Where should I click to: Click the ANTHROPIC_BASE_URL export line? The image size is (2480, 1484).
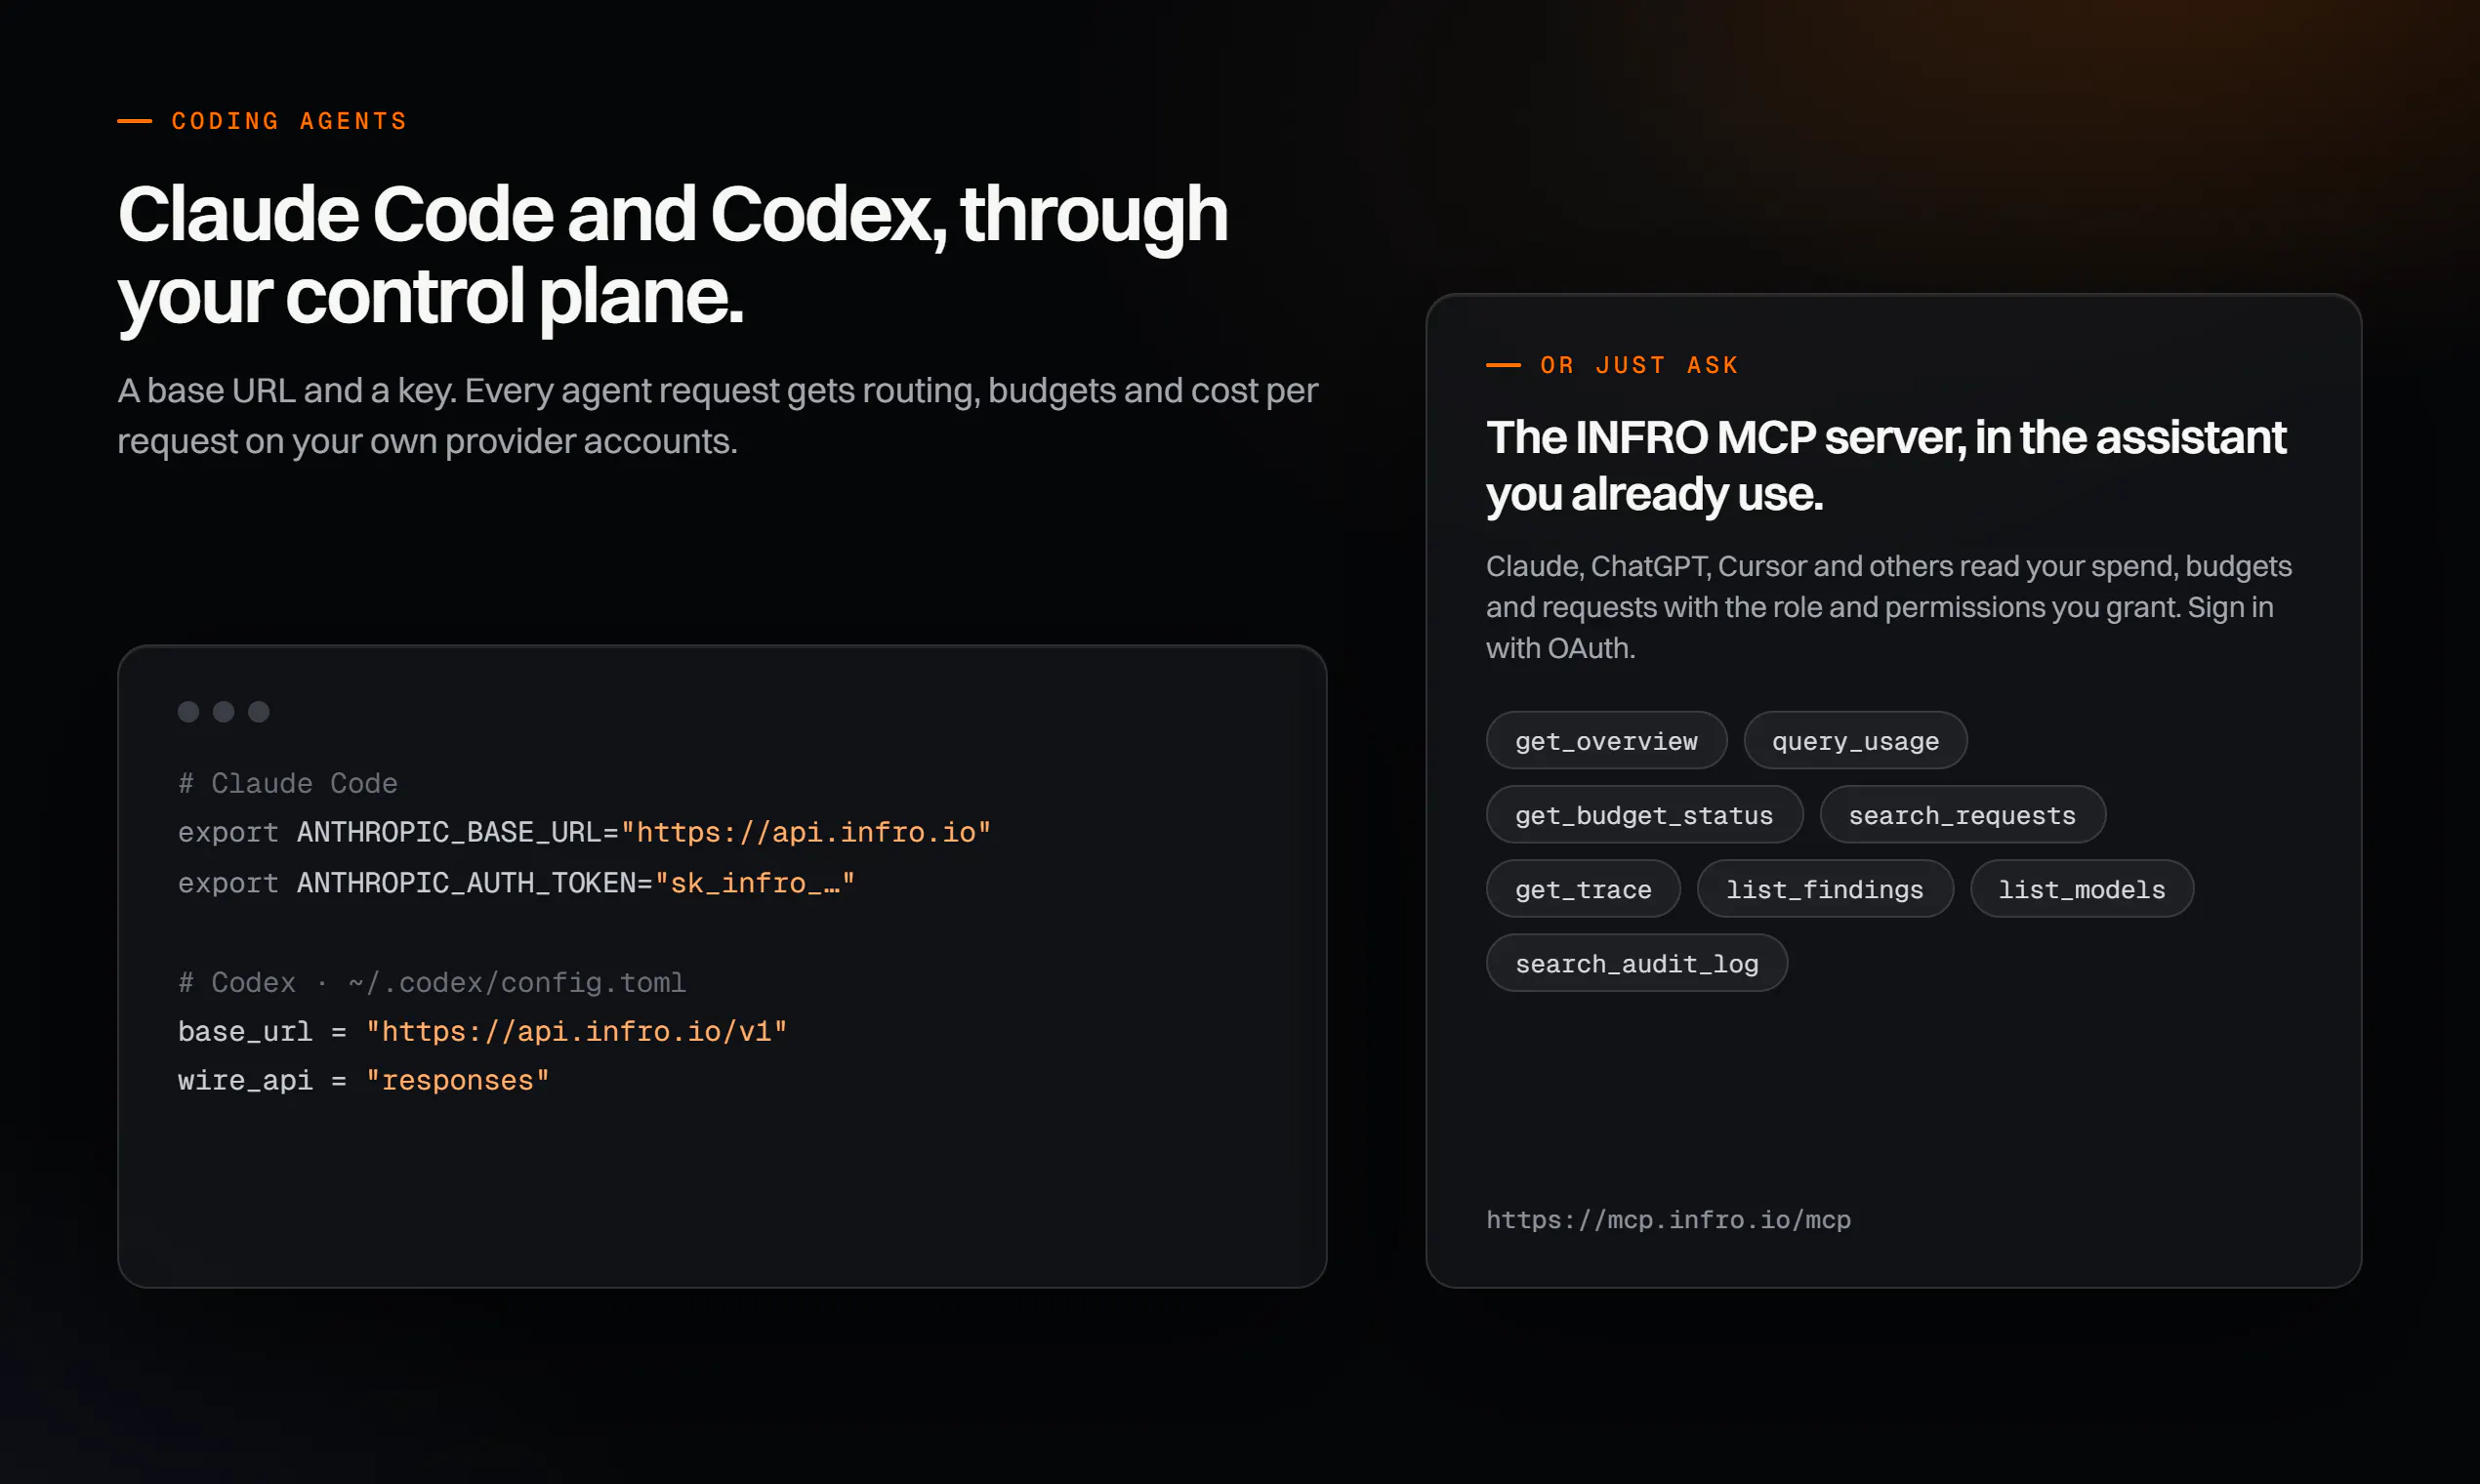click(x=584, y=832)
